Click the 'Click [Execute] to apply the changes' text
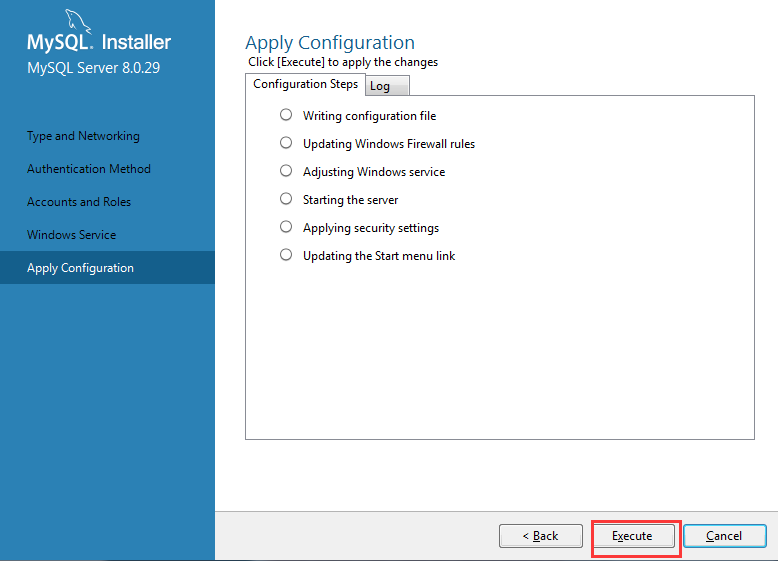Image resolution: width=778 pixels, height=561 pixels. (x=343, y=62)
